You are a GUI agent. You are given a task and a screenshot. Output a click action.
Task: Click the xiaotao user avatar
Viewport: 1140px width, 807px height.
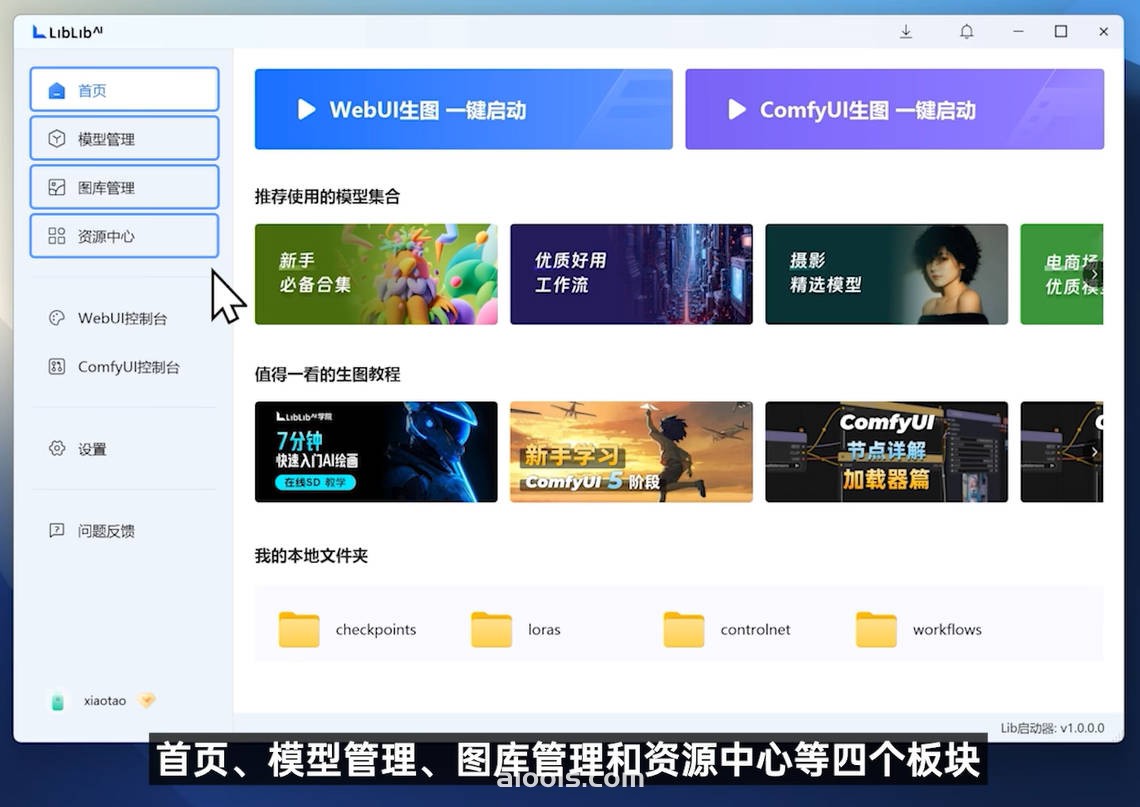pos(57,702)
